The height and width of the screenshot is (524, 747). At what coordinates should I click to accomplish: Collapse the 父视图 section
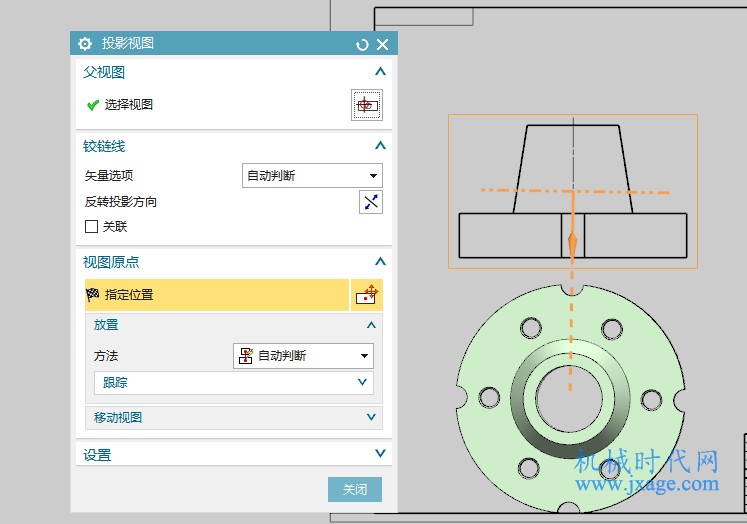380,71
